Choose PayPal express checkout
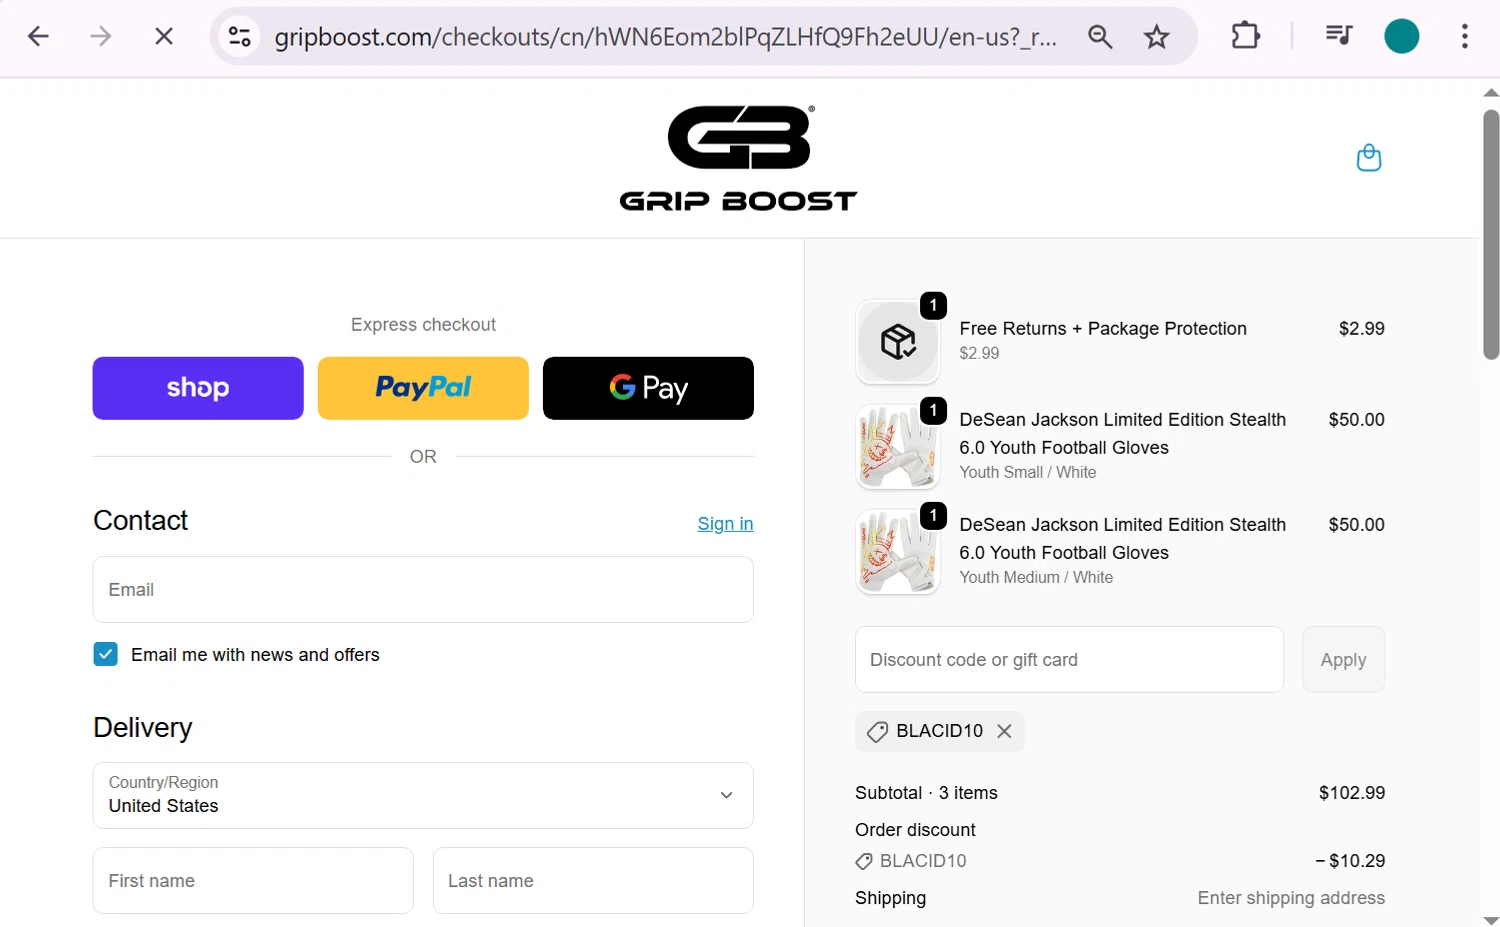The image size is (1500, 927). click(x=423, y=388)
